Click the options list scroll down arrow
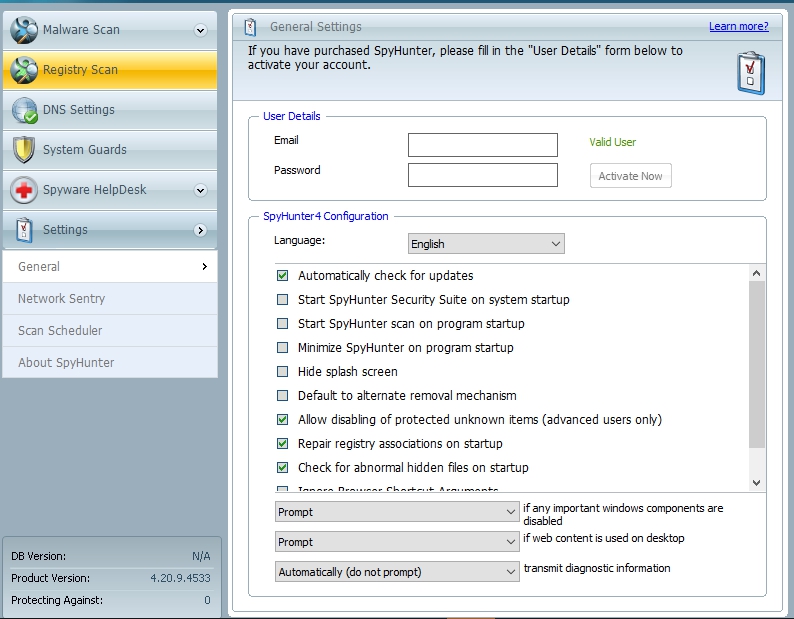This screenshot has height=619, width=794. click(x=757, y=483)
